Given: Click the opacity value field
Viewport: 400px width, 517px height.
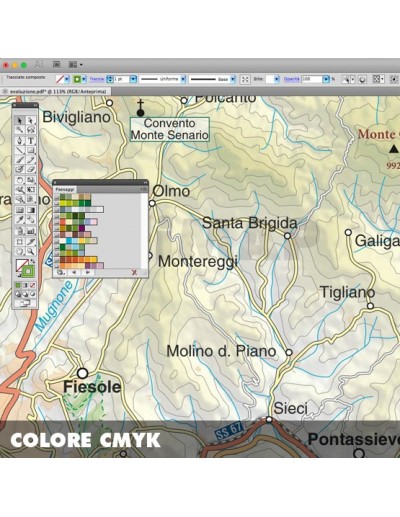Looking at the screenshot, I should pyautogui.click(x=312, y=79).
